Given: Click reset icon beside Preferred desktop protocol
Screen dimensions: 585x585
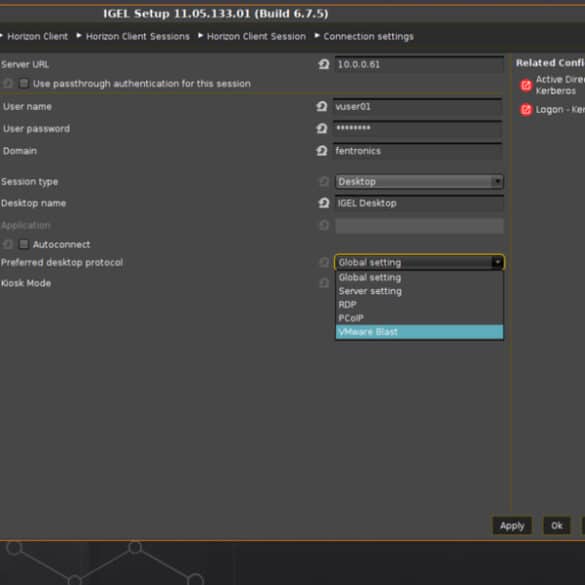Looking at the screenshot, I should pyautogui.click(x=324, y=262).
